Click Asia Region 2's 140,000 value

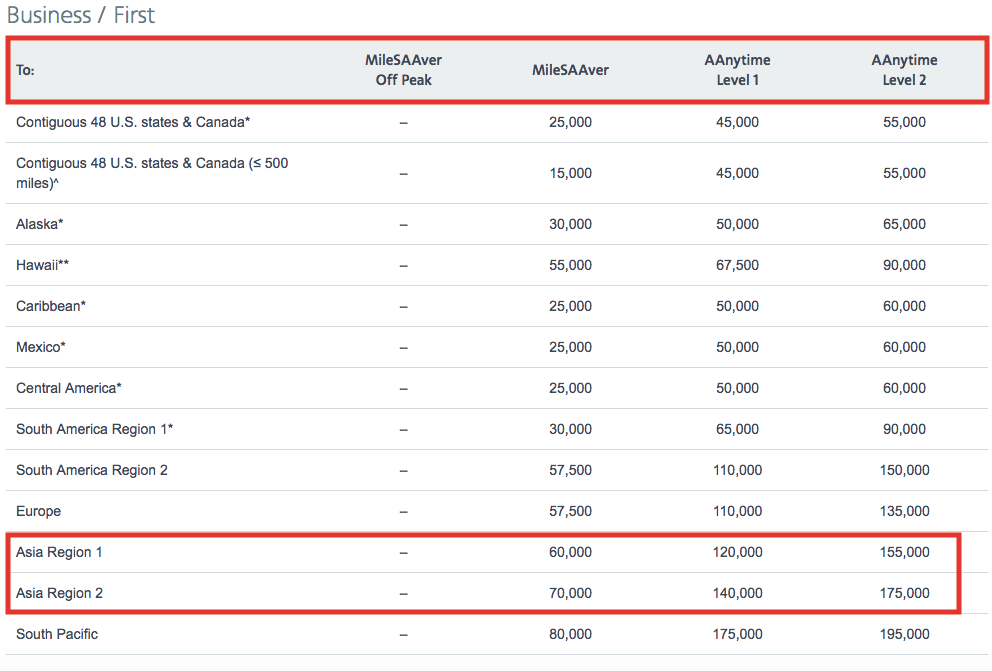738,594
